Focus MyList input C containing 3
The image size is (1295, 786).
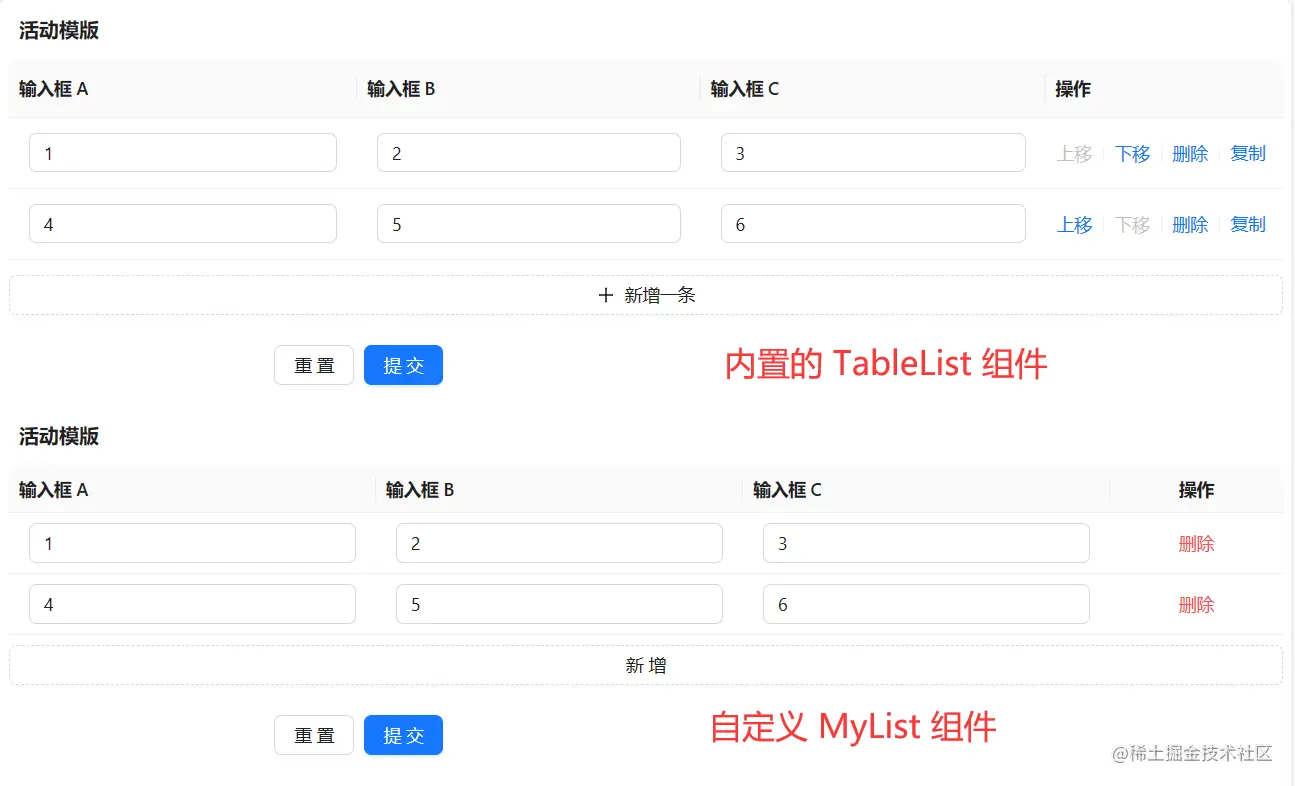pos(926,543)
